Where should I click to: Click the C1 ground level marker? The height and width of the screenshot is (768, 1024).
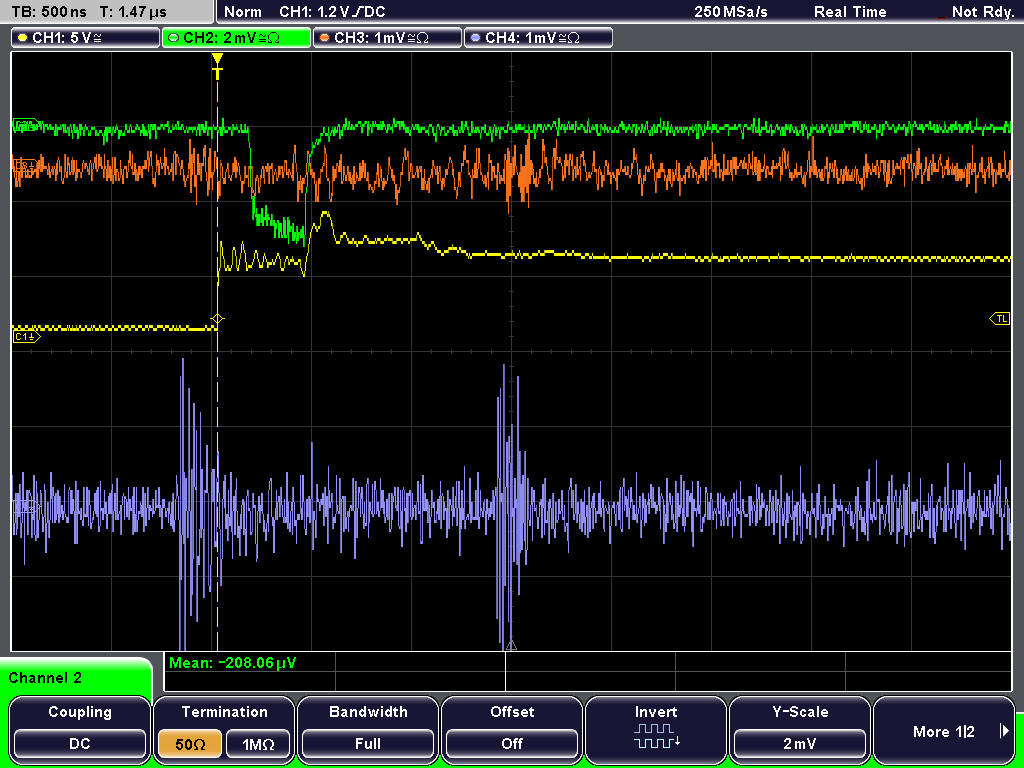[26, 337]
